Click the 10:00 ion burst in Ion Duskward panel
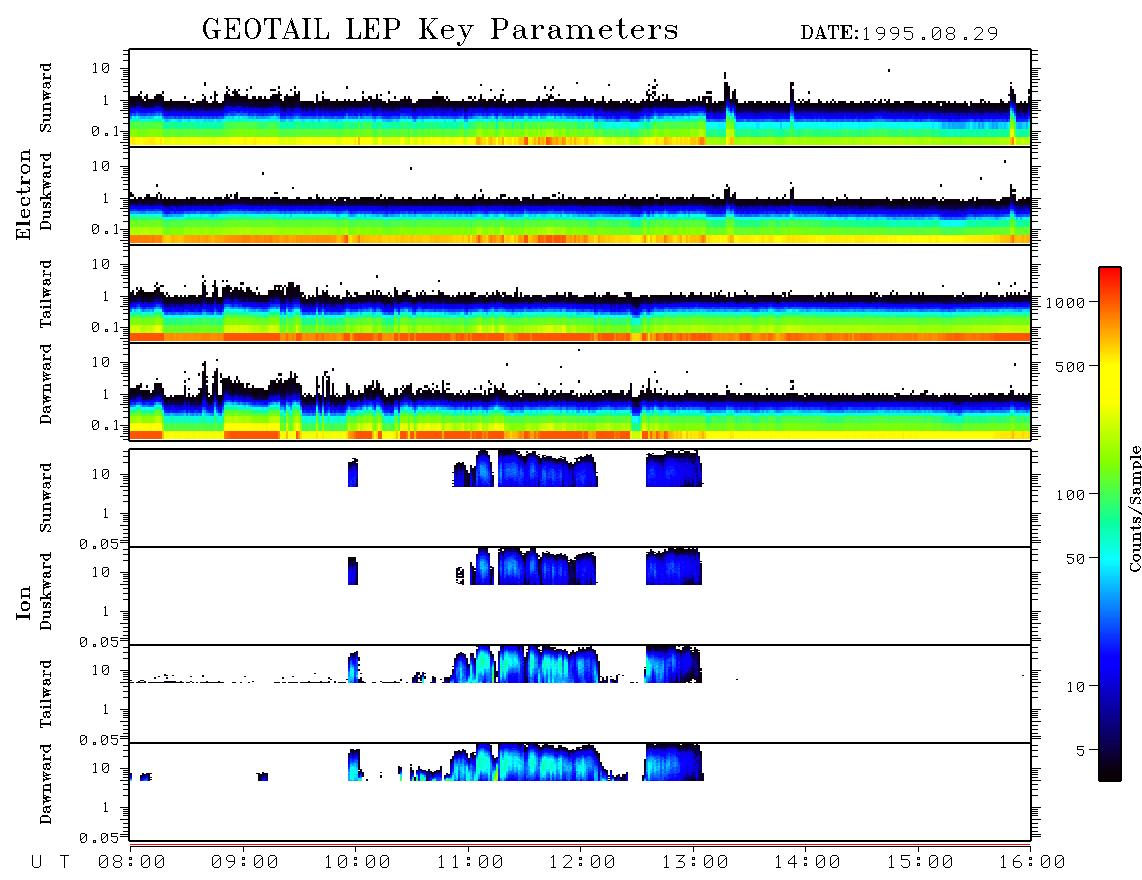This screenshot has width=1142, height=880. (x=353, y=570)
